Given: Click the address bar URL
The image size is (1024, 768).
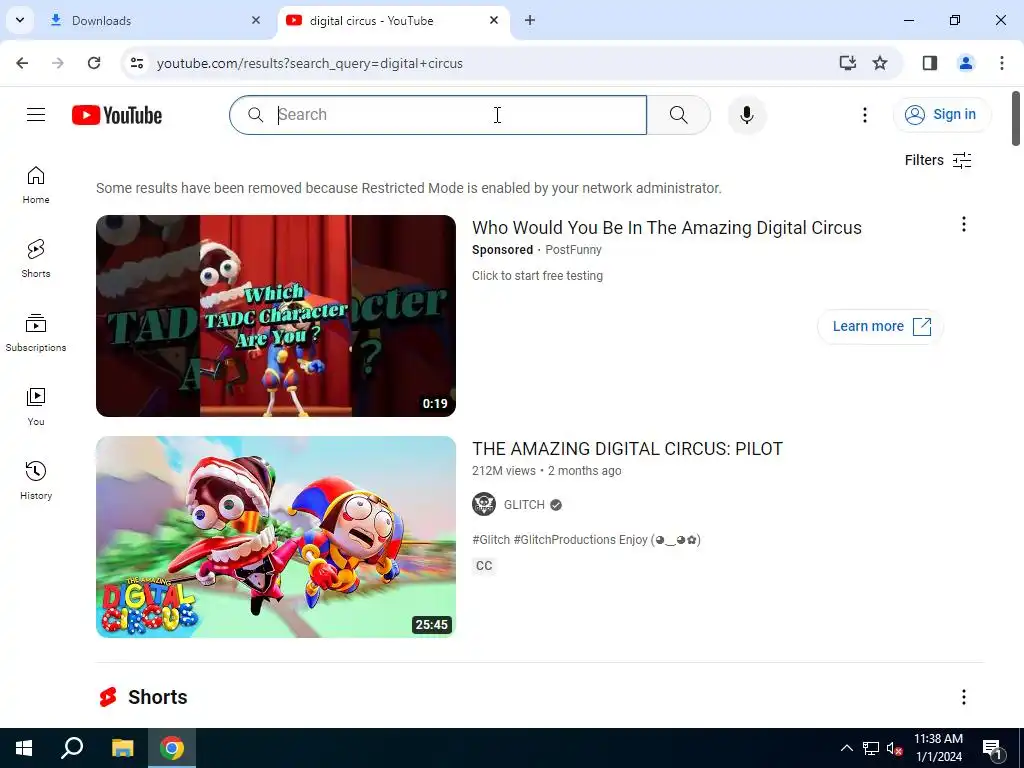Looking at the screenshot, I should [x=310, y=63].
